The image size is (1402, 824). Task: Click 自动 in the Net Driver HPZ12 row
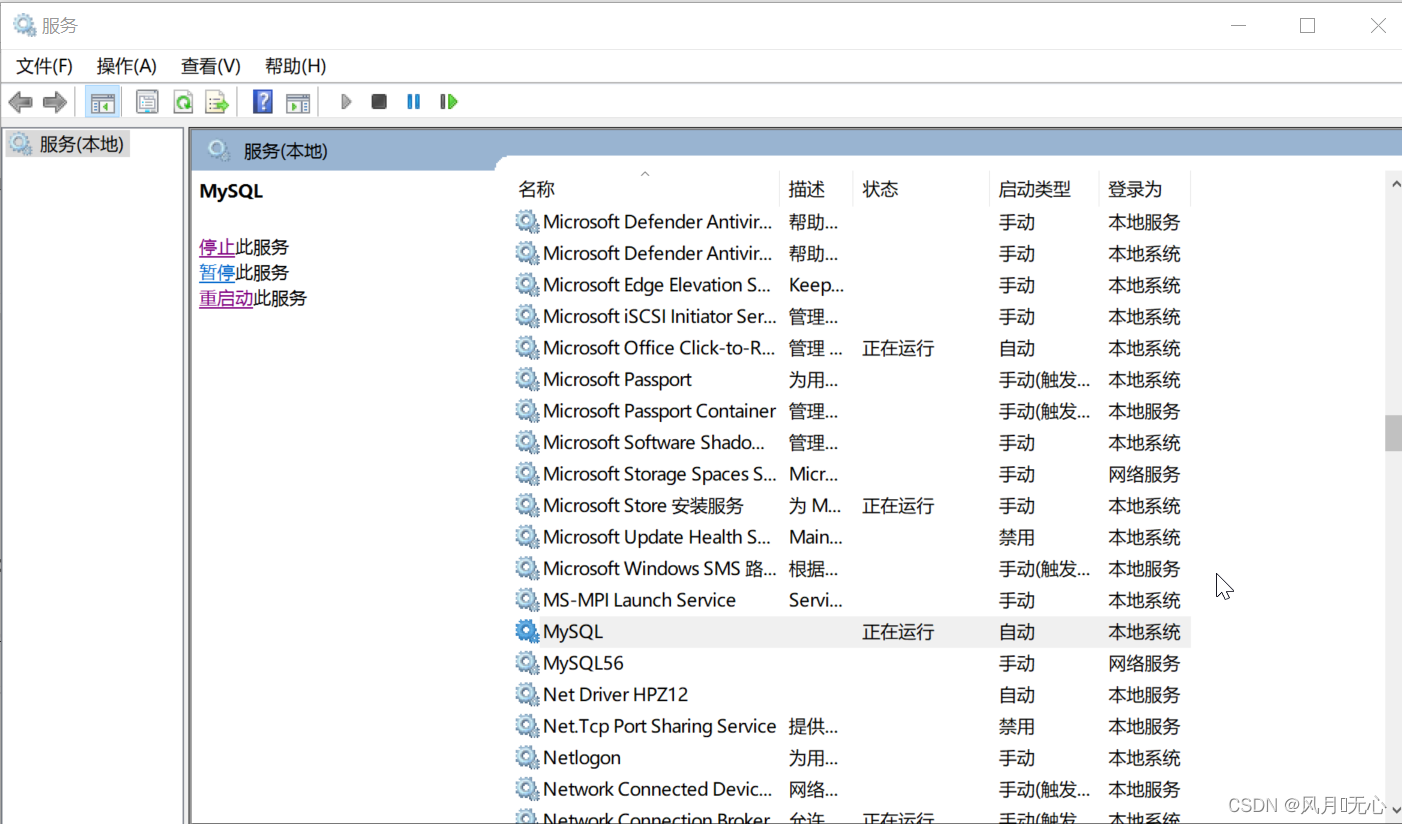click(x=1016, y=694)
